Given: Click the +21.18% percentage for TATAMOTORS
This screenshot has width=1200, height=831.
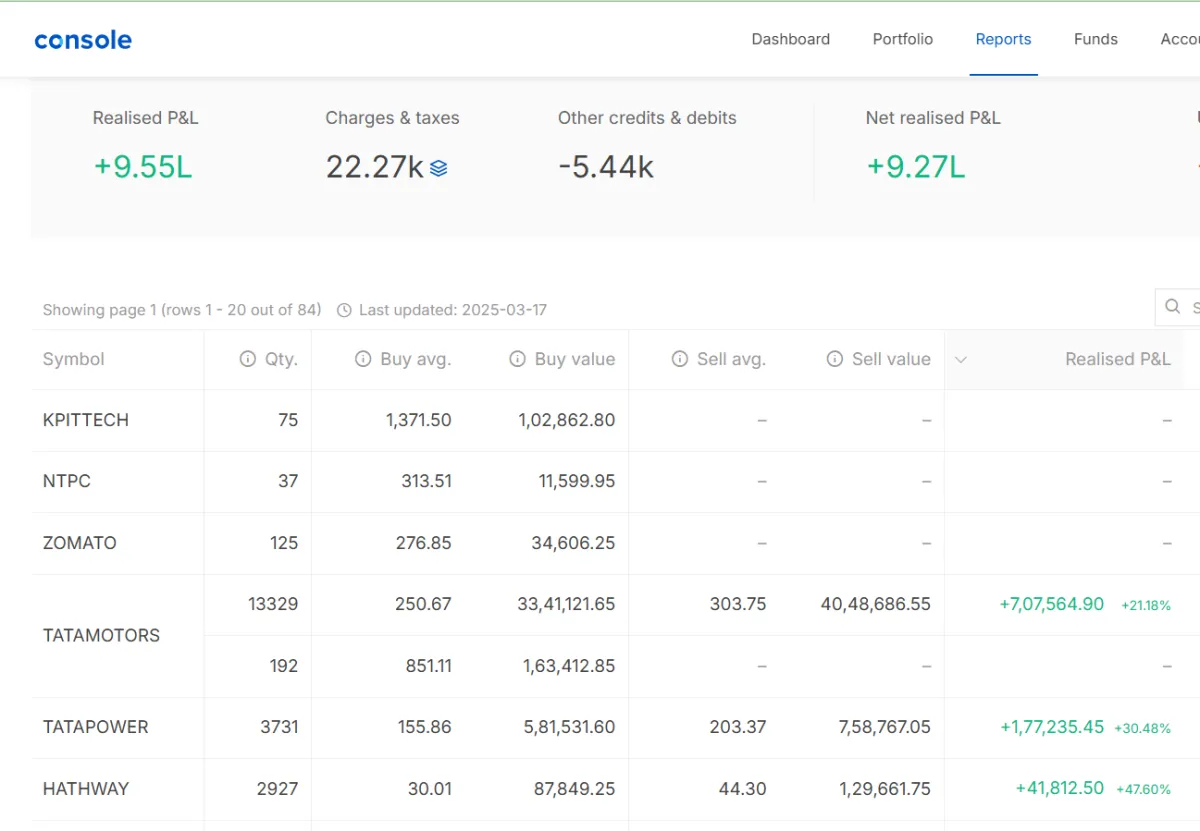Looking at the screenshot, I should [x=1146, y=605].
